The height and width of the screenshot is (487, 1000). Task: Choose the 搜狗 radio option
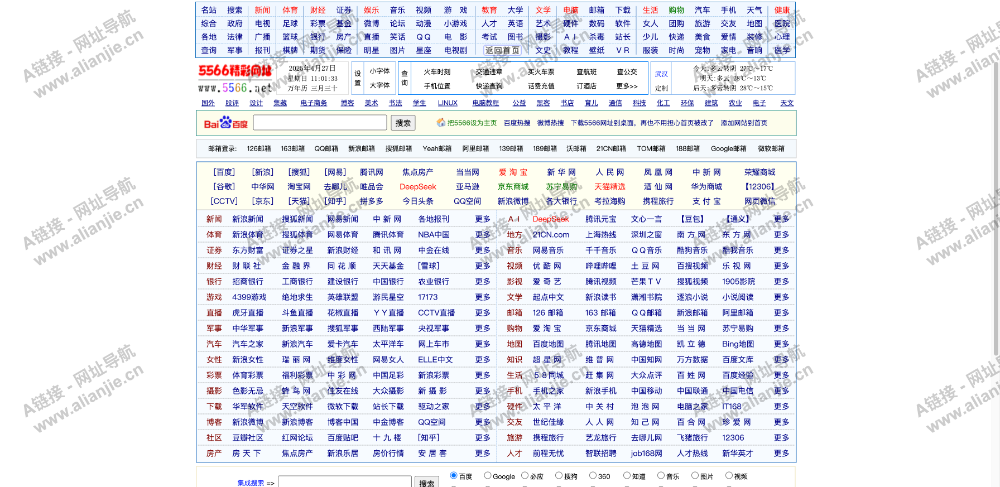coord(559,475)
